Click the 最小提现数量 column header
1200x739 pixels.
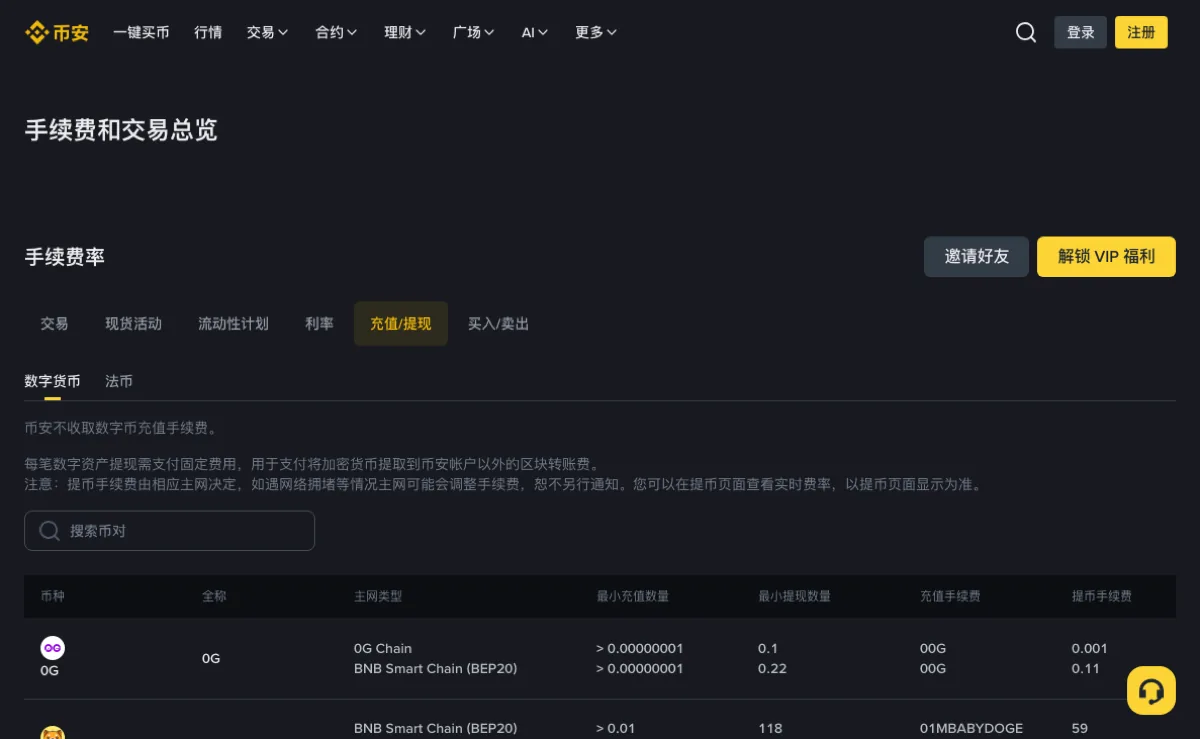pyautogui.click(x=794, y=596)
